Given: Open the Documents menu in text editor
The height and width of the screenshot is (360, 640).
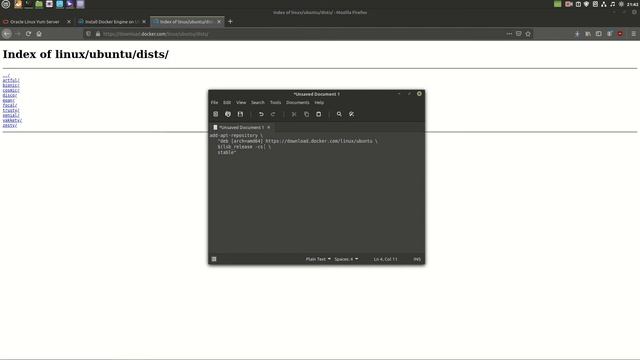Looking at the screenshot, I should [x=298, y=102].
